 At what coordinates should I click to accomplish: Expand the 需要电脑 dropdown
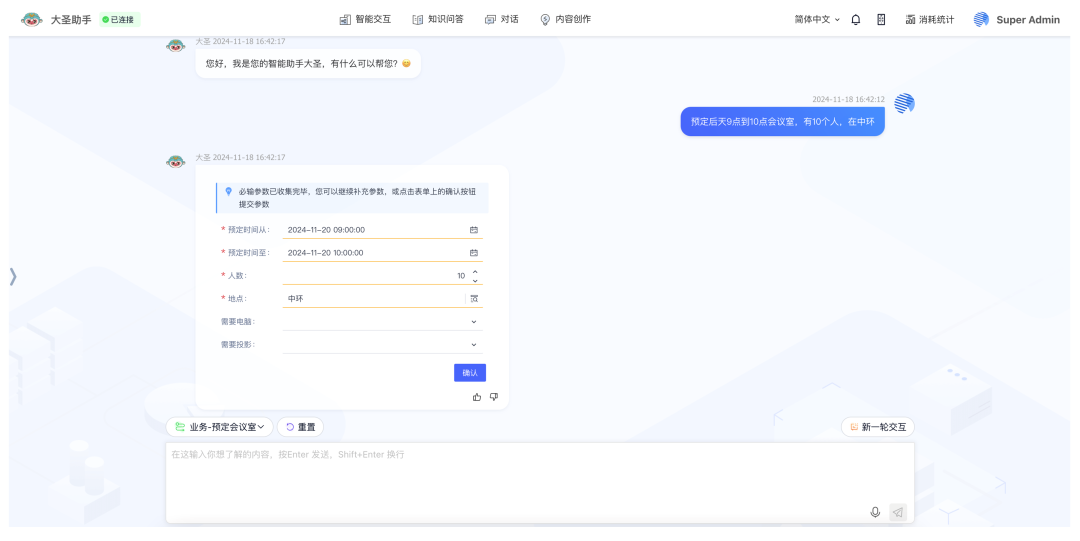pos(474,322)
